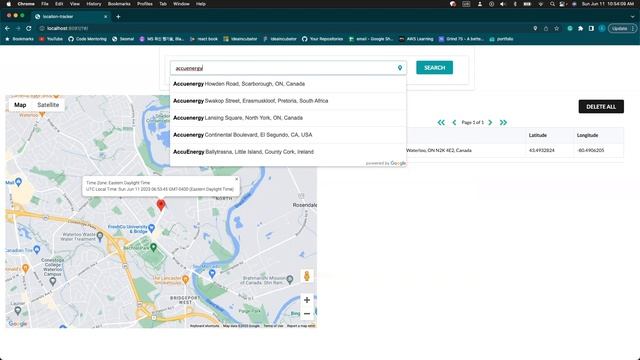This screenshot has height=360, width=640.
Task: Open the Keyboard shortcuts link on the map
Action: 204,326
